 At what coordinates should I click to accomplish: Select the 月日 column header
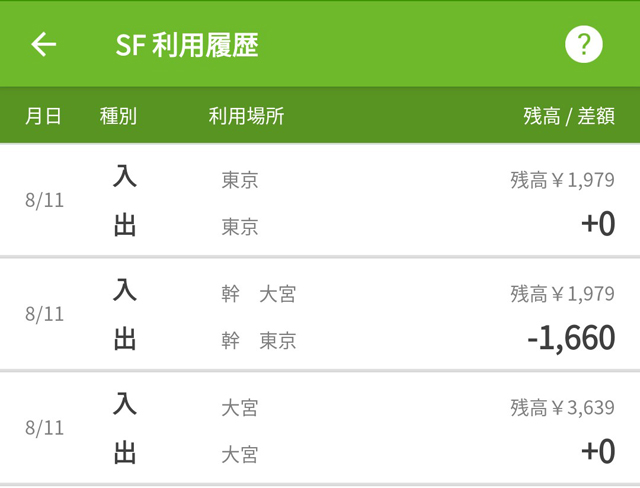[43, 116]
